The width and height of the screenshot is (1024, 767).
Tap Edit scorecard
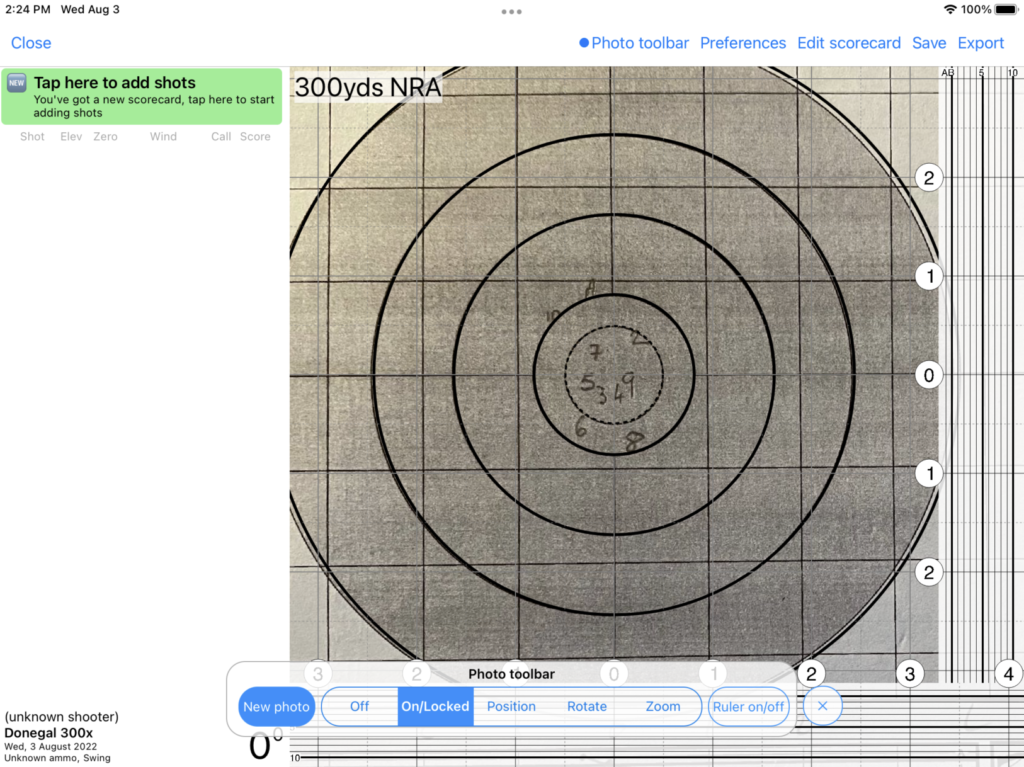[848, 43]
